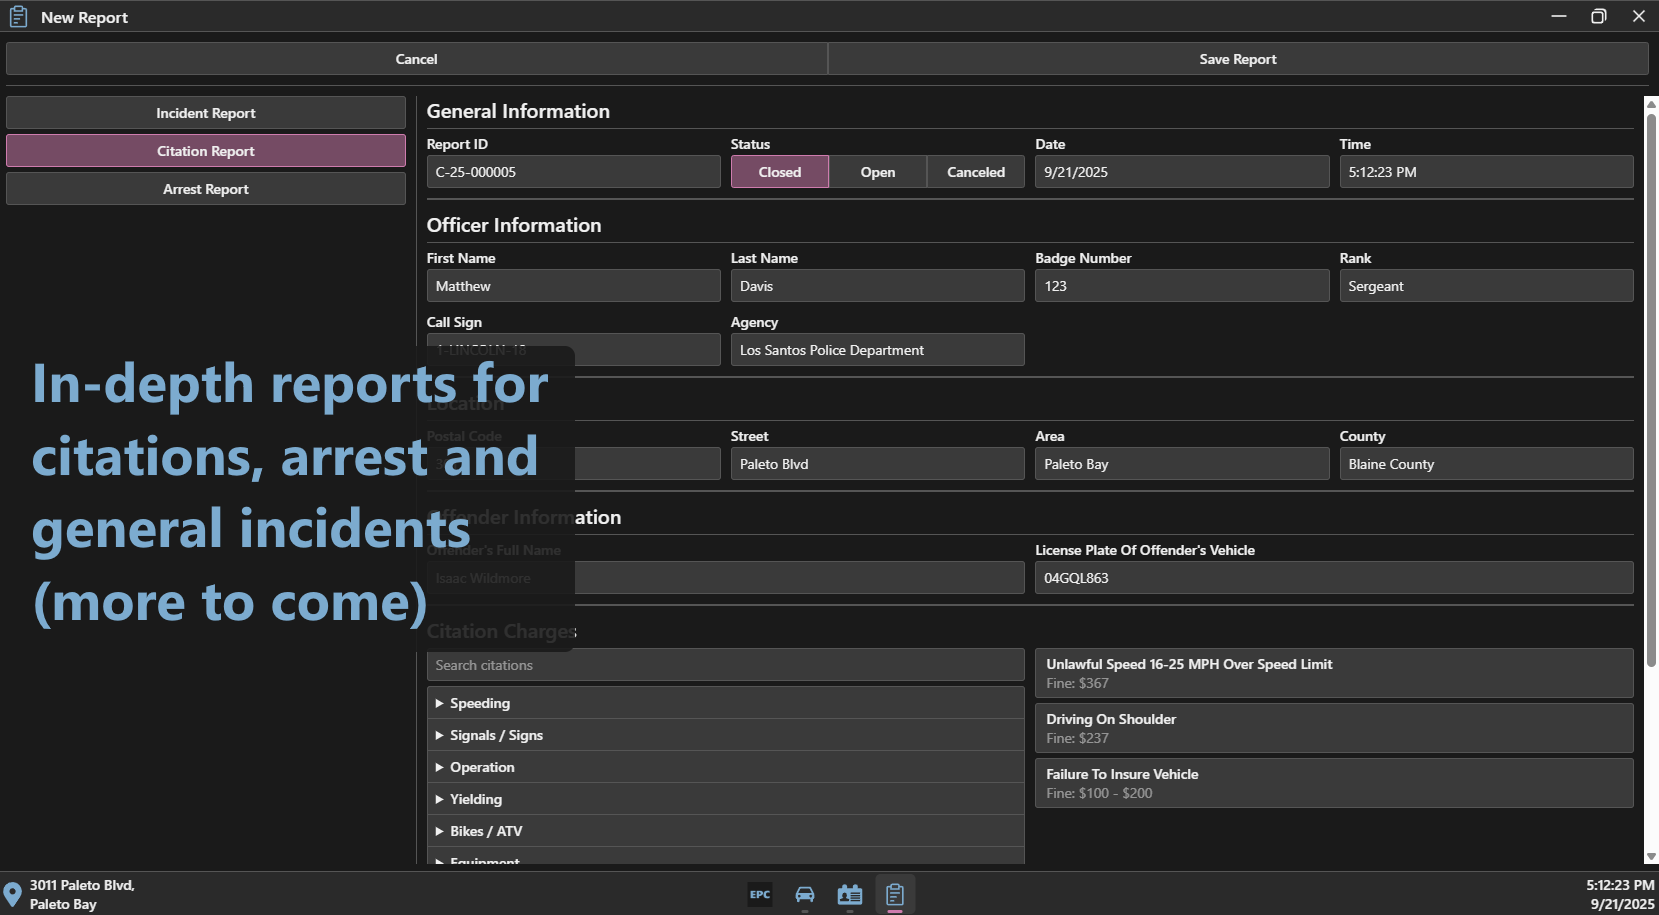Click the New Report clipboard title icon
This screenshot has height=915, width=1659.
[x=18, y=17]
